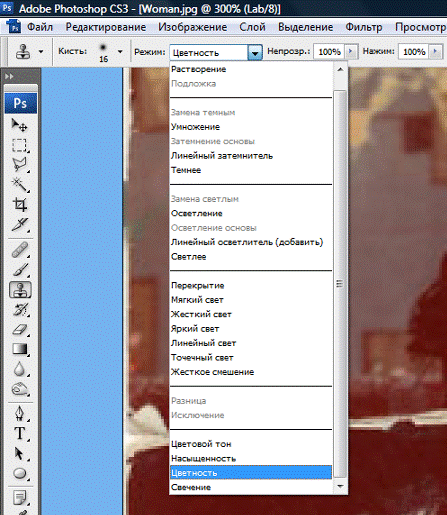447x515 pixels.
Task: Choose Жесткое смешение blend mode
Action: [251, 372]
